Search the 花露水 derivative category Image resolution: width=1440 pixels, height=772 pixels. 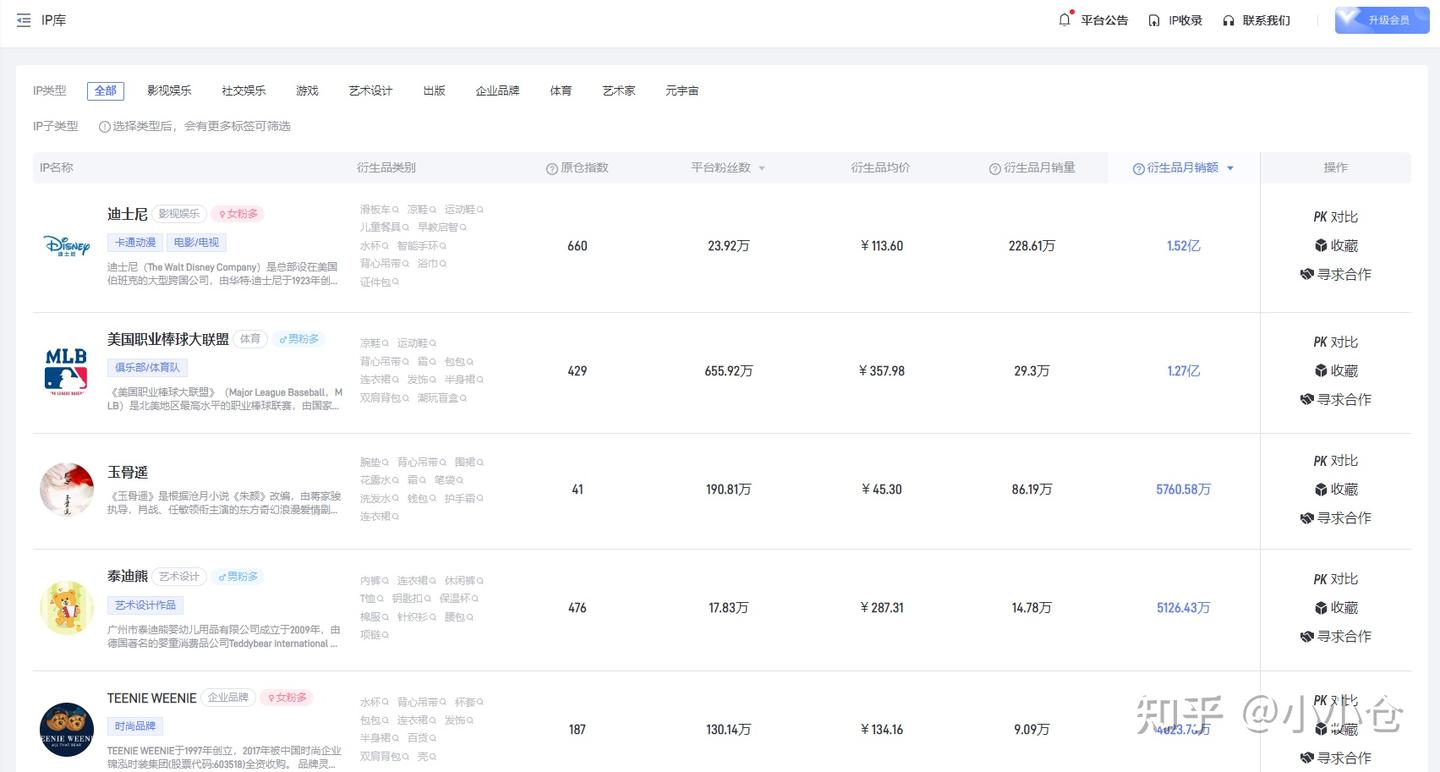tap(379, 481)
